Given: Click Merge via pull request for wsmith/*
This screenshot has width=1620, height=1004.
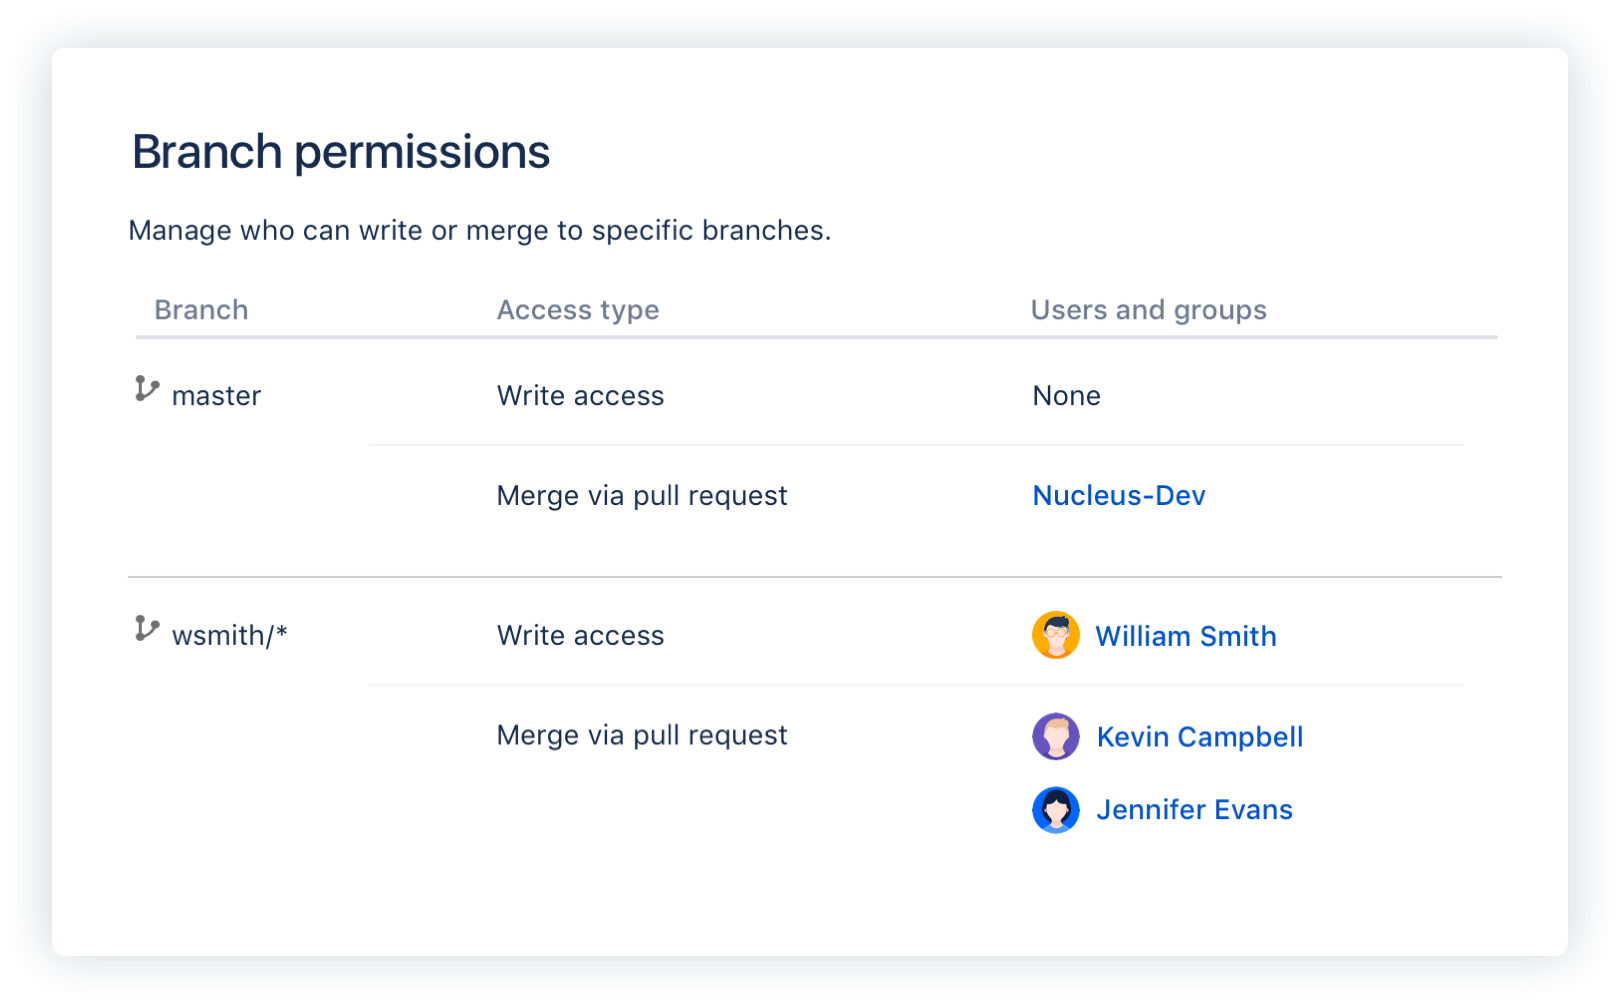Looking at the screenshot, I should point(642,735).
